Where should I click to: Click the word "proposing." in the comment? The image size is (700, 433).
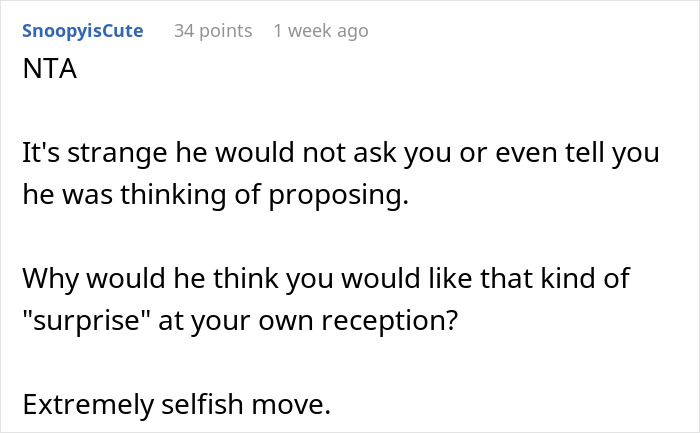pyautogui.click(x=347, y=195)
